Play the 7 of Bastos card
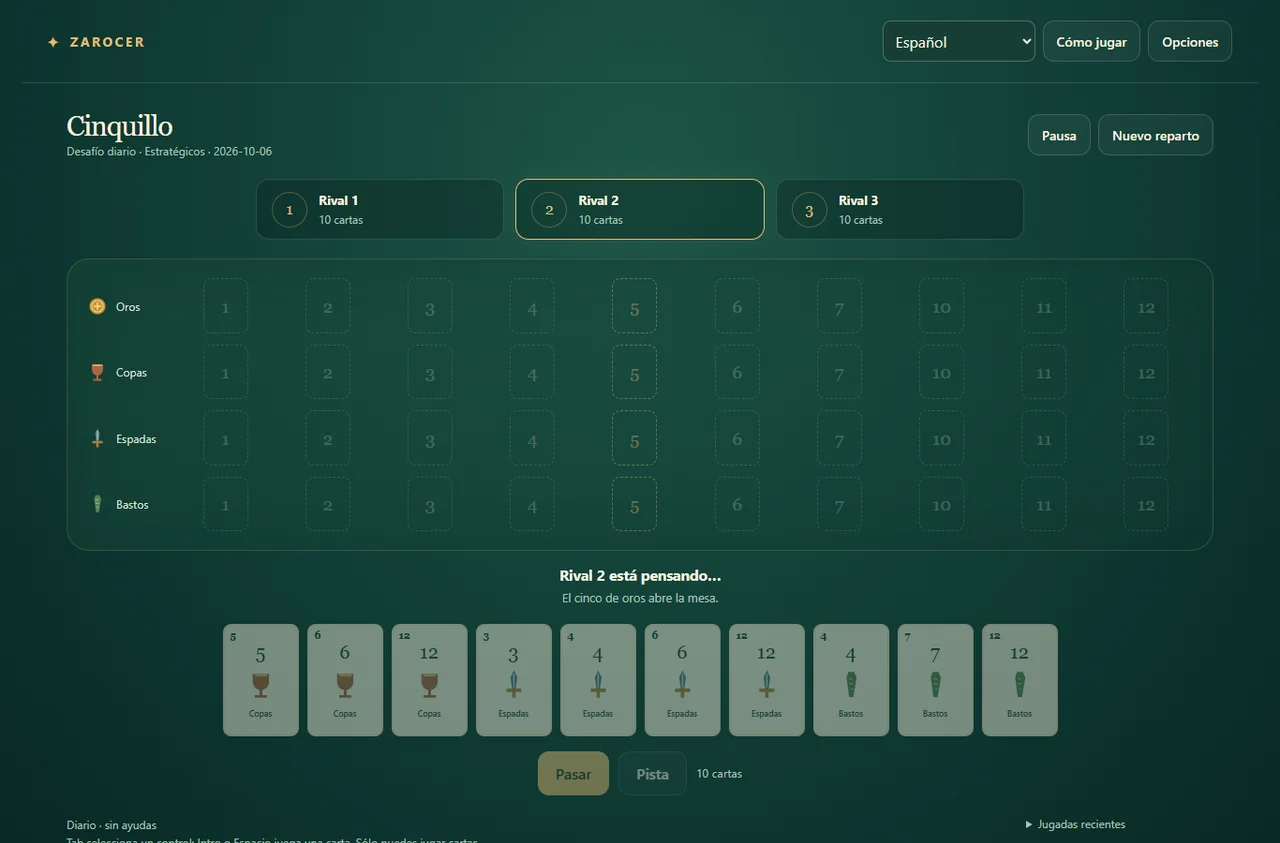 935,680
